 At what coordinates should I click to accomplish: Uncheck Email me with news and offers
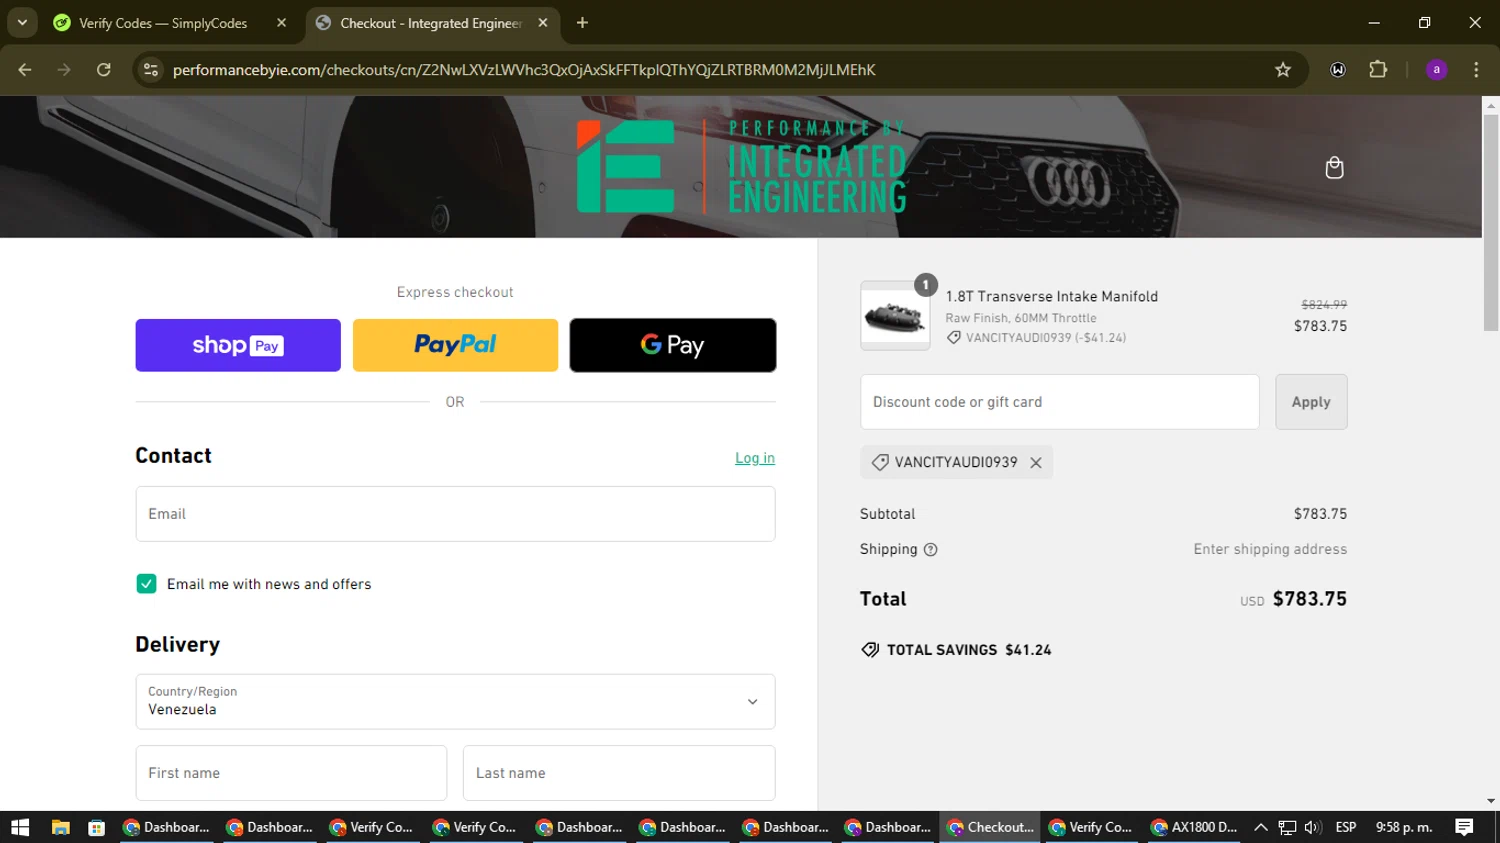(x=146, y=584)
